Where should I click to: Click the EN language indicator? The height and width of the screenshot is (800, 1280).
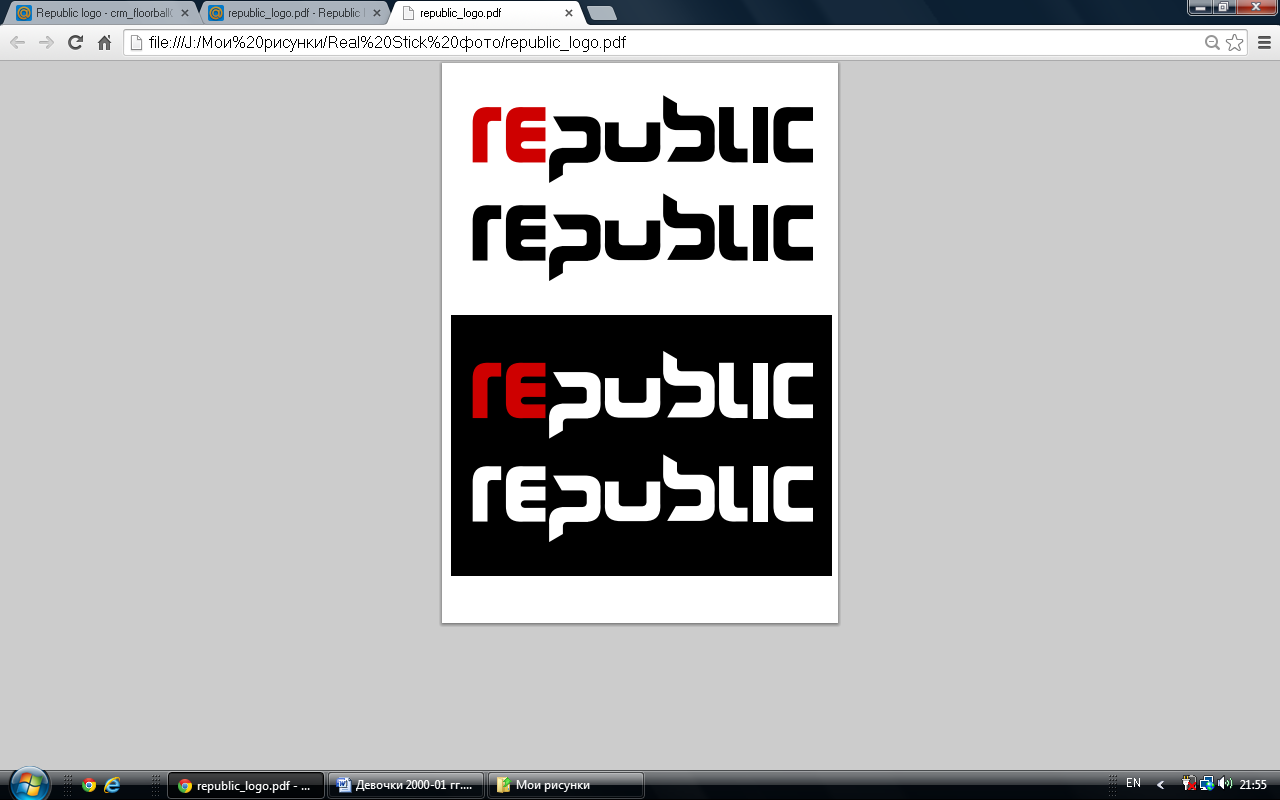1133,784
